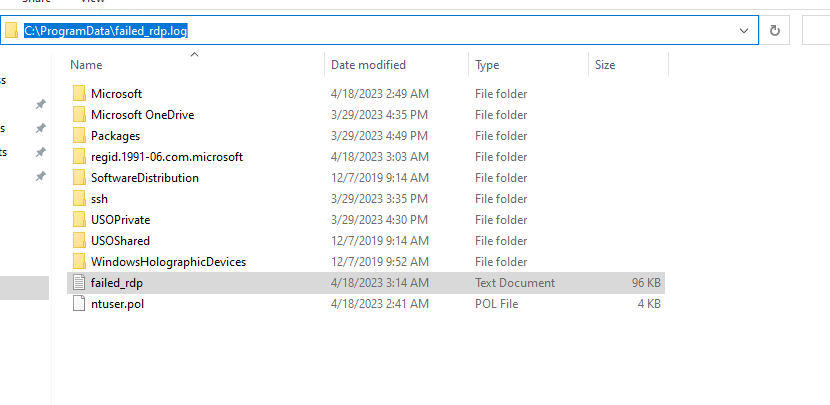Click the ntuser.pol file icon
Viewport: 830px width, 405px height.
[x=79, y=304]
